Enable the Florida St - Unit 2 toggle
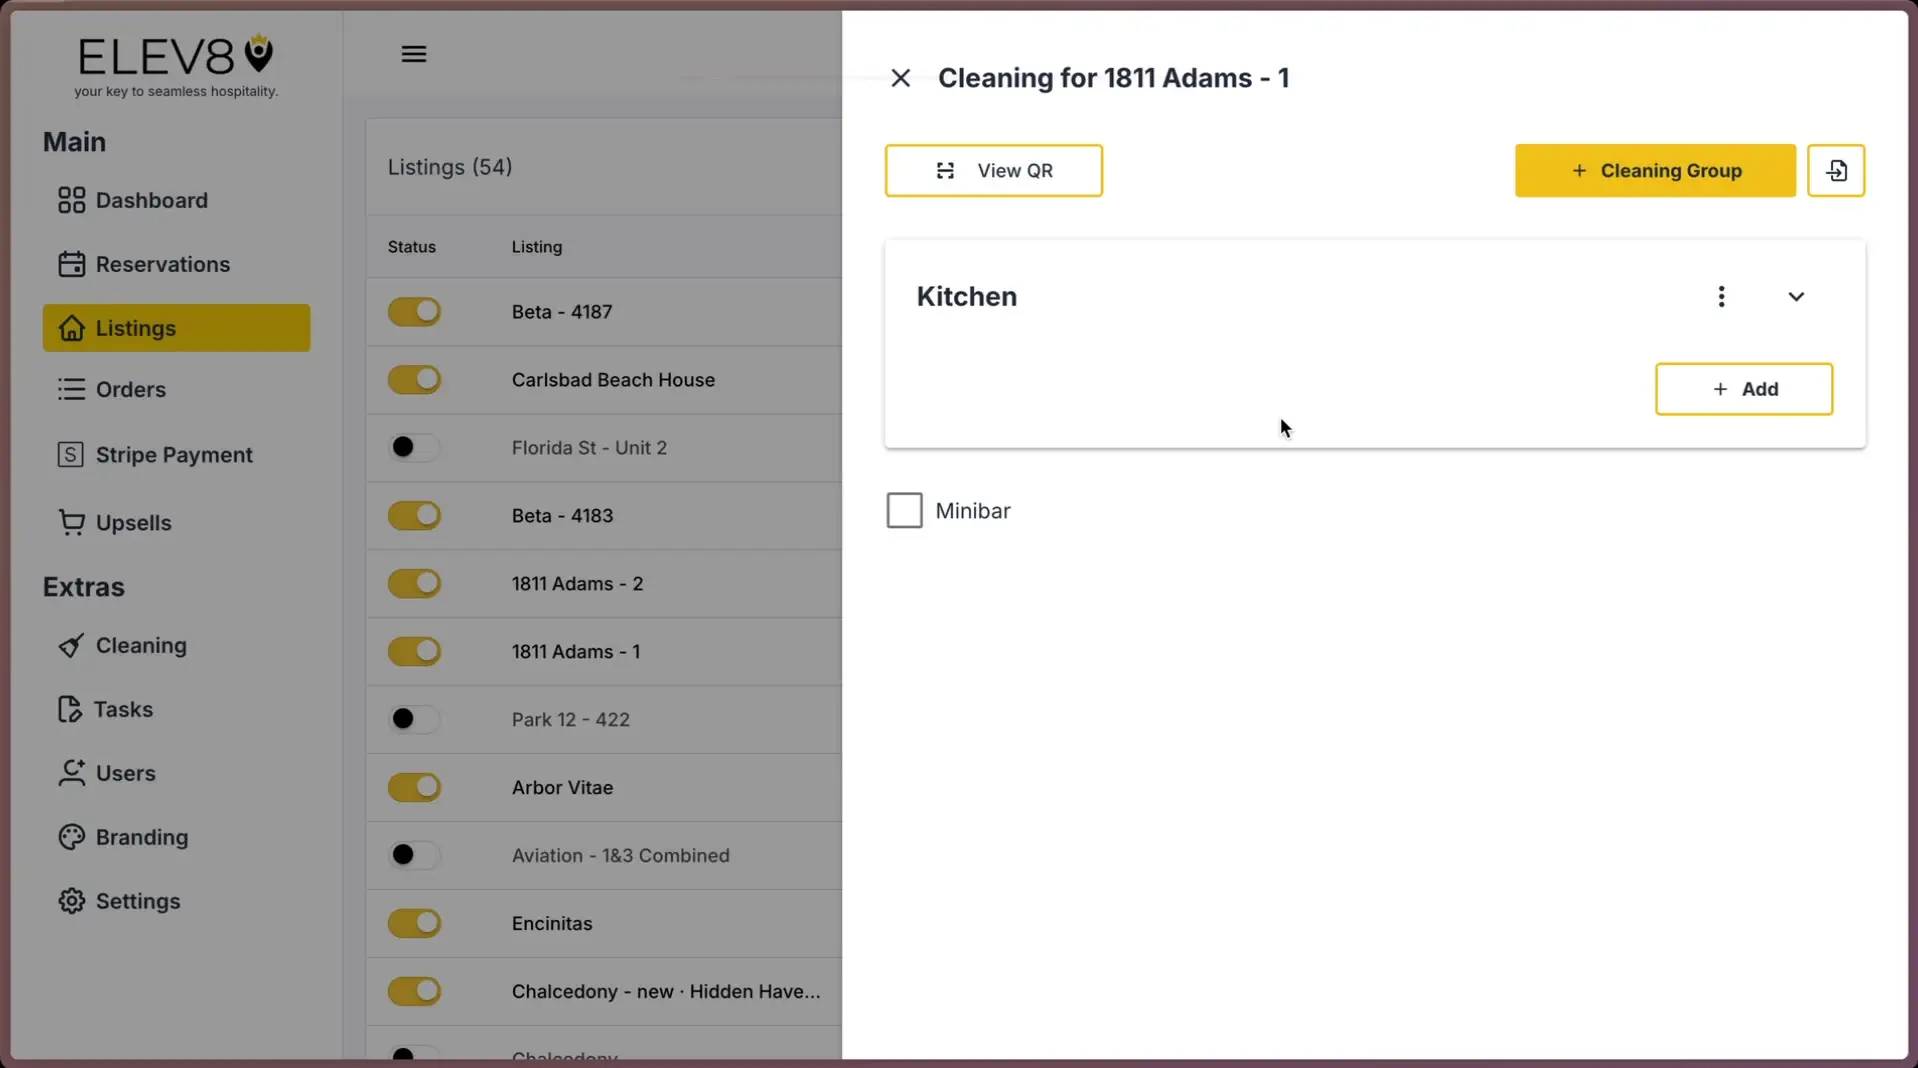 (414, 447)
